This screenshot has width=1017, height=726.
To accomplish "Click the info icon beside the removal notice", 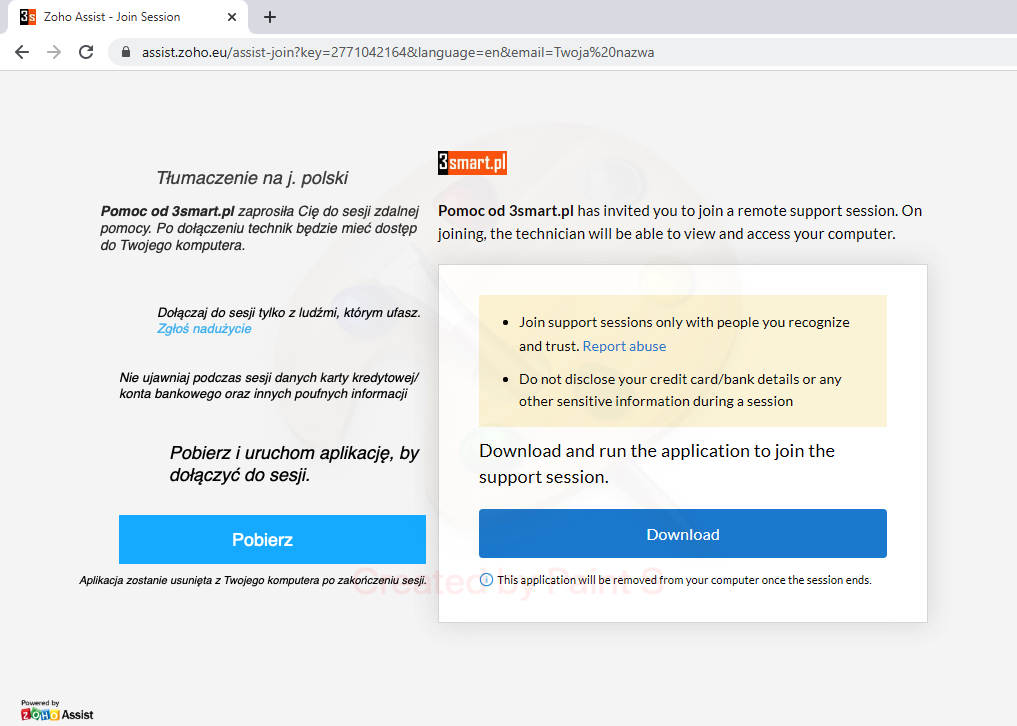I will (x=486, y=580).
